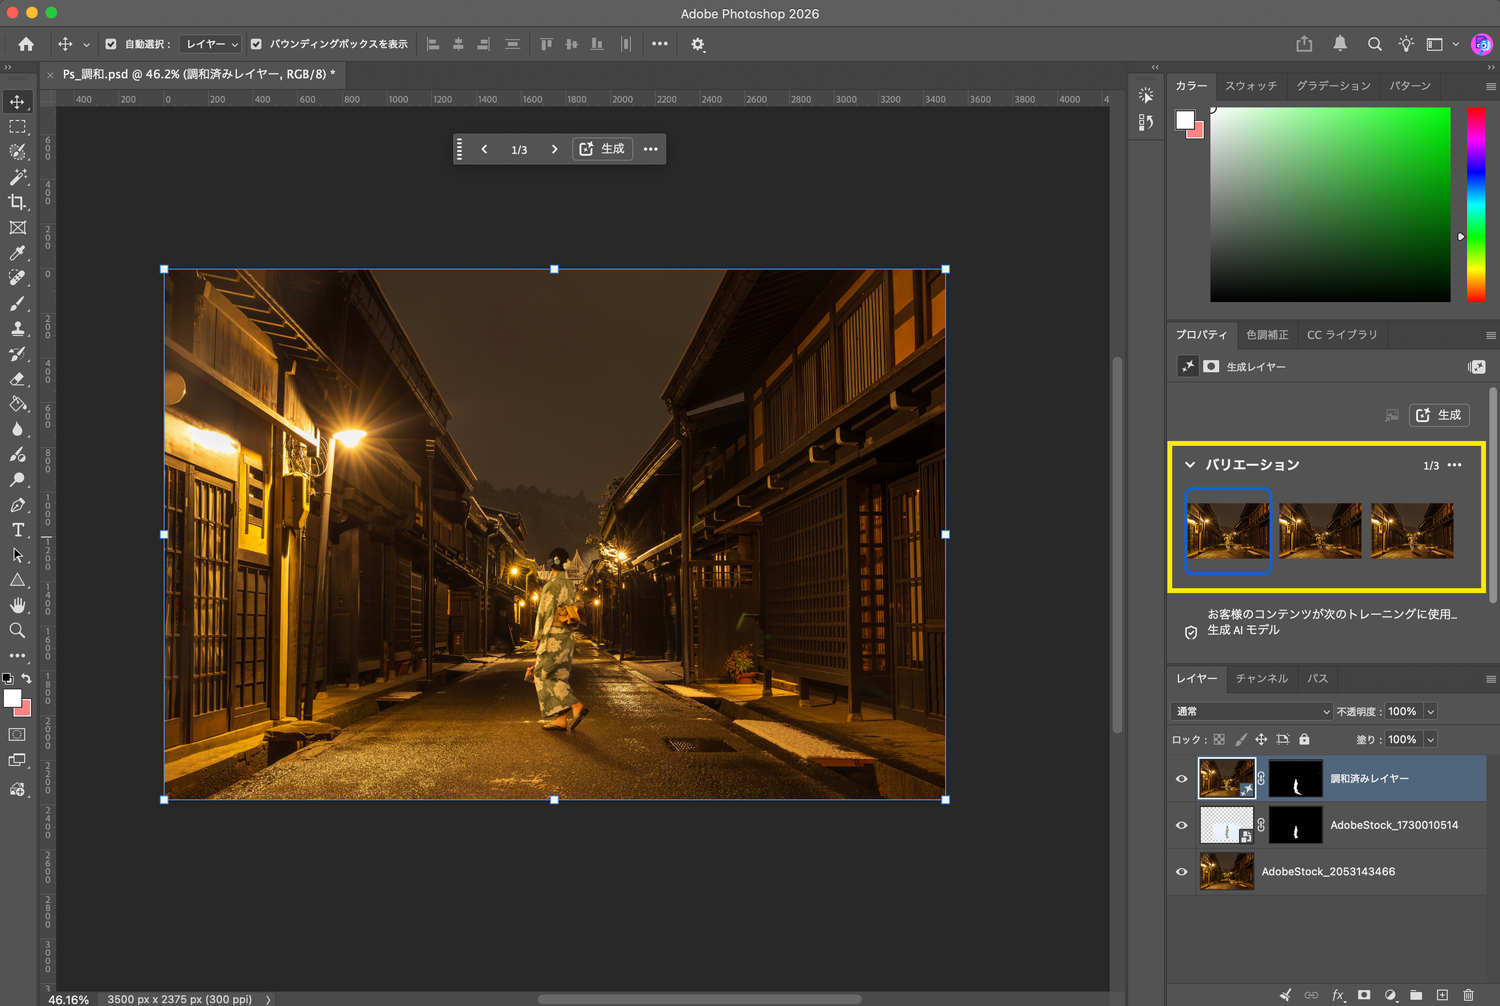Select the Eyedropper tool
Screen dimensions: 1500x1006
(x=18, y=253)
